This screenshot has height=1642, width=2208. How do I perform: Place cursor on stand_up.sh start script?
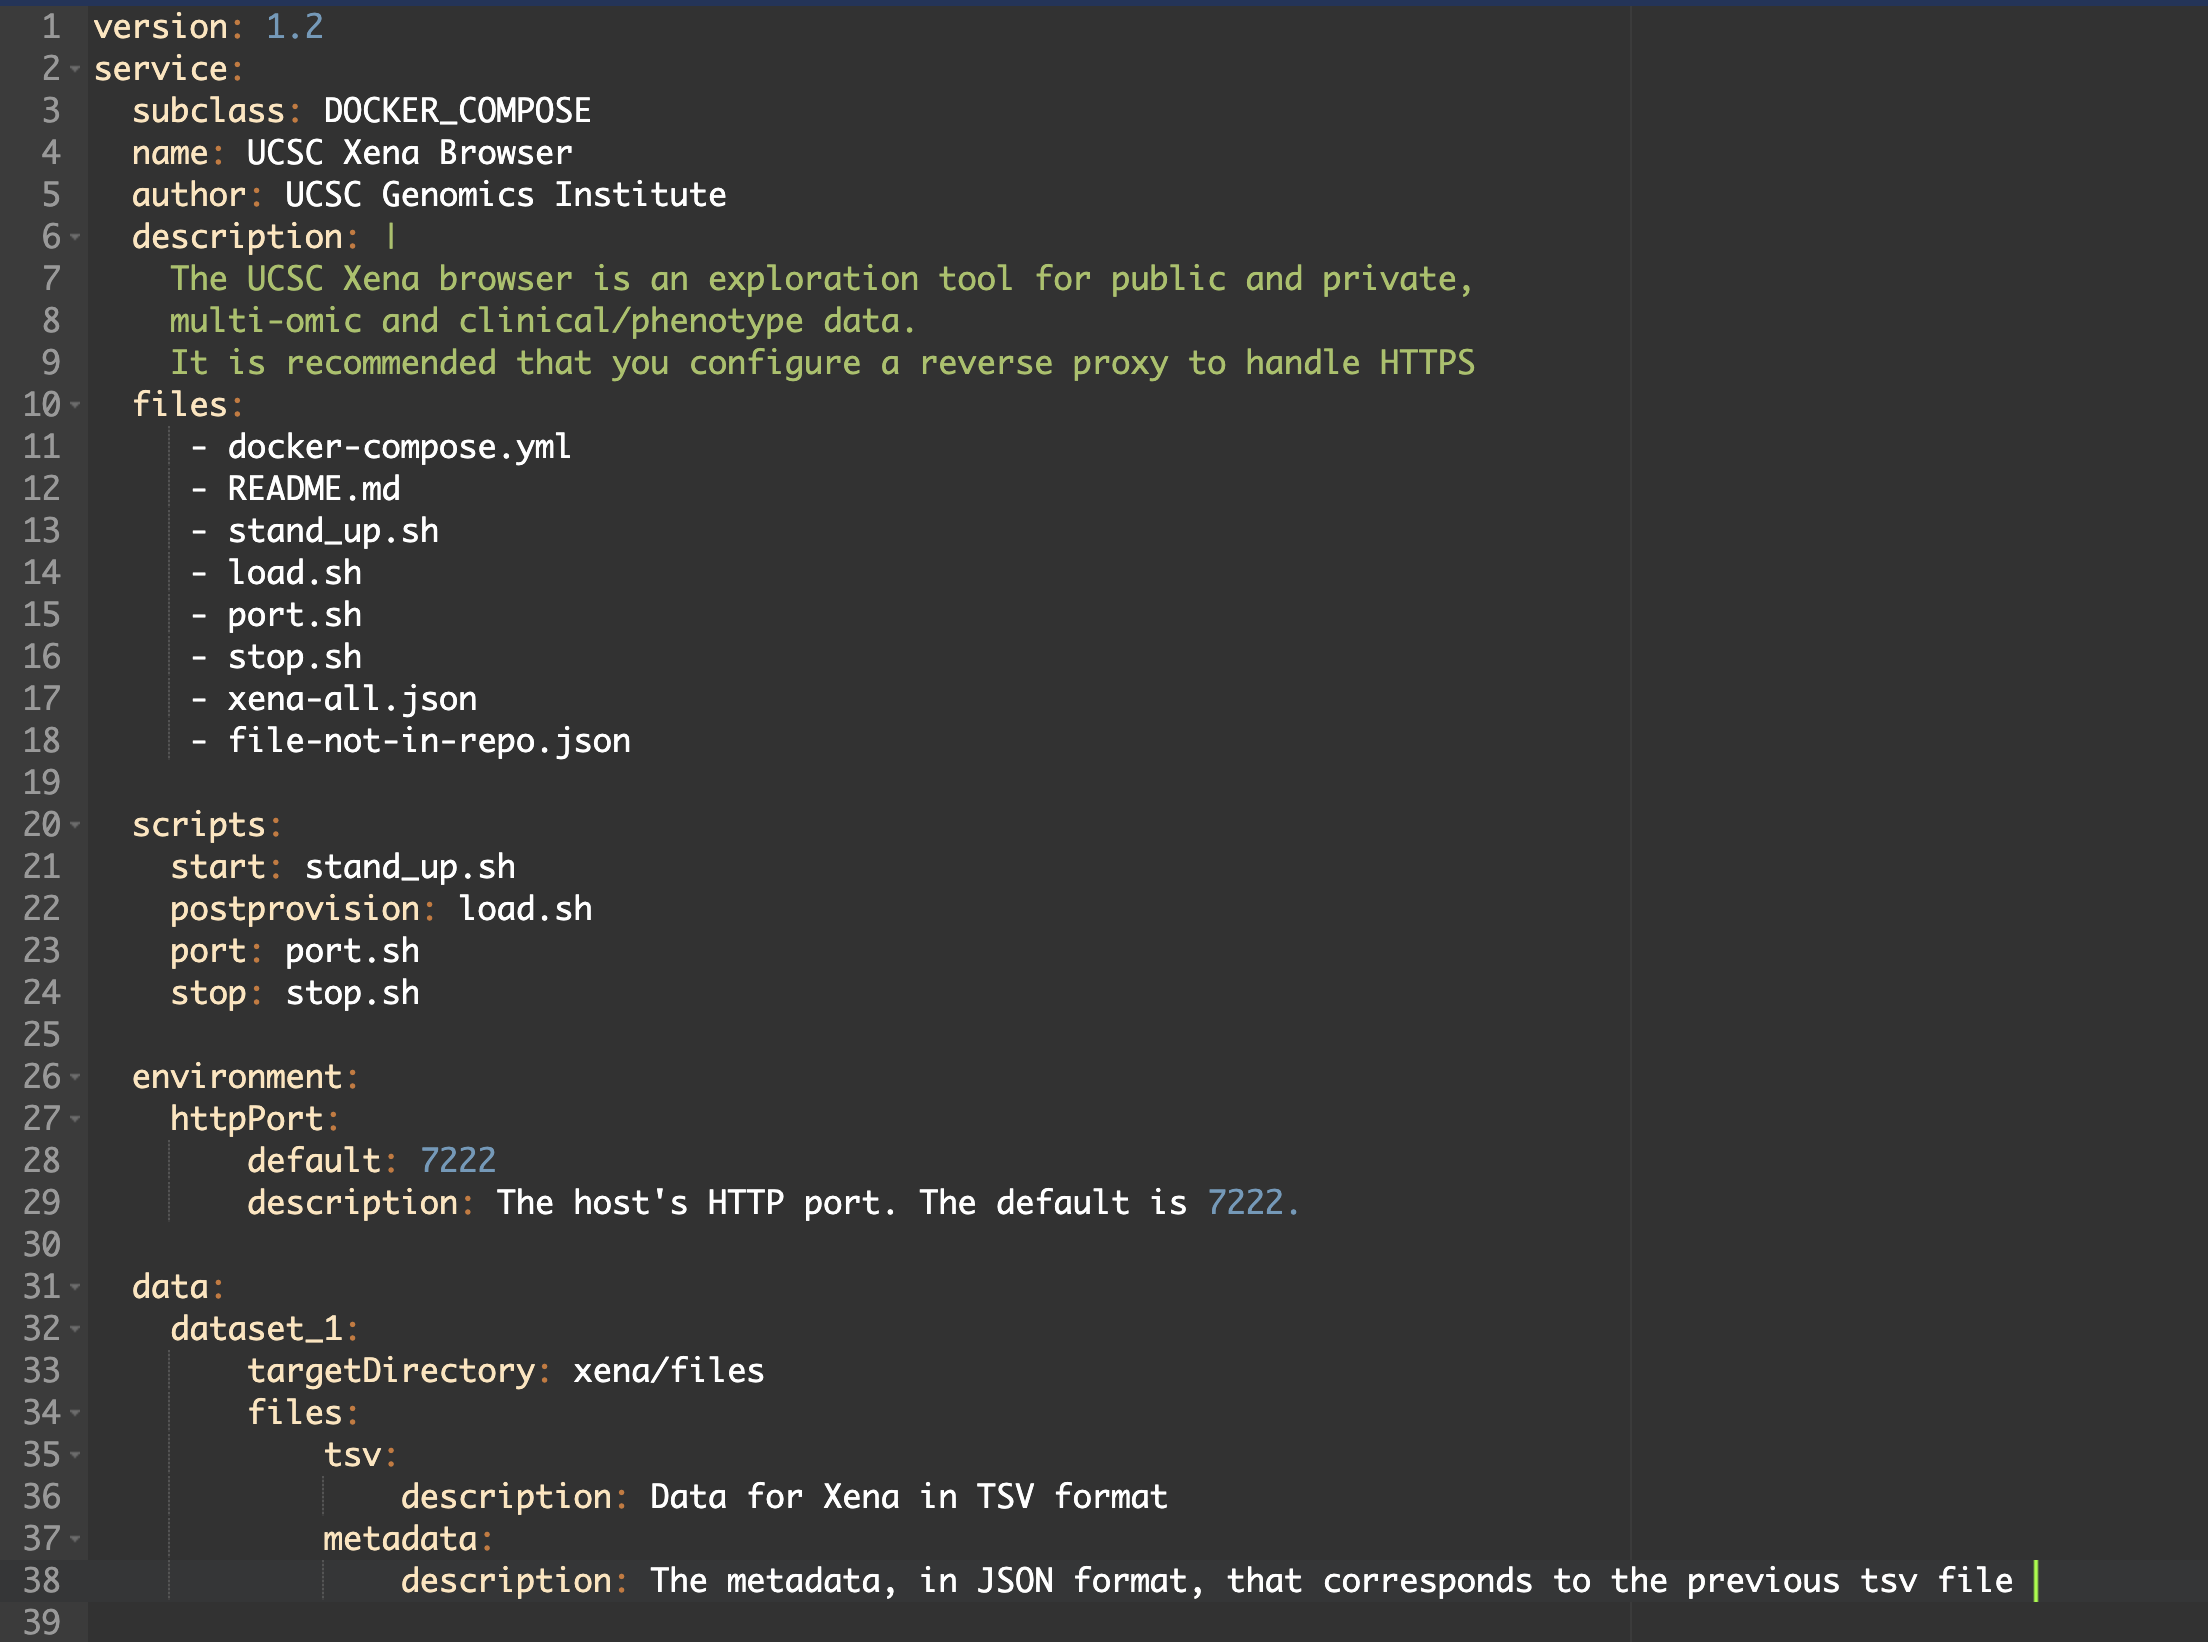[410, 866]
